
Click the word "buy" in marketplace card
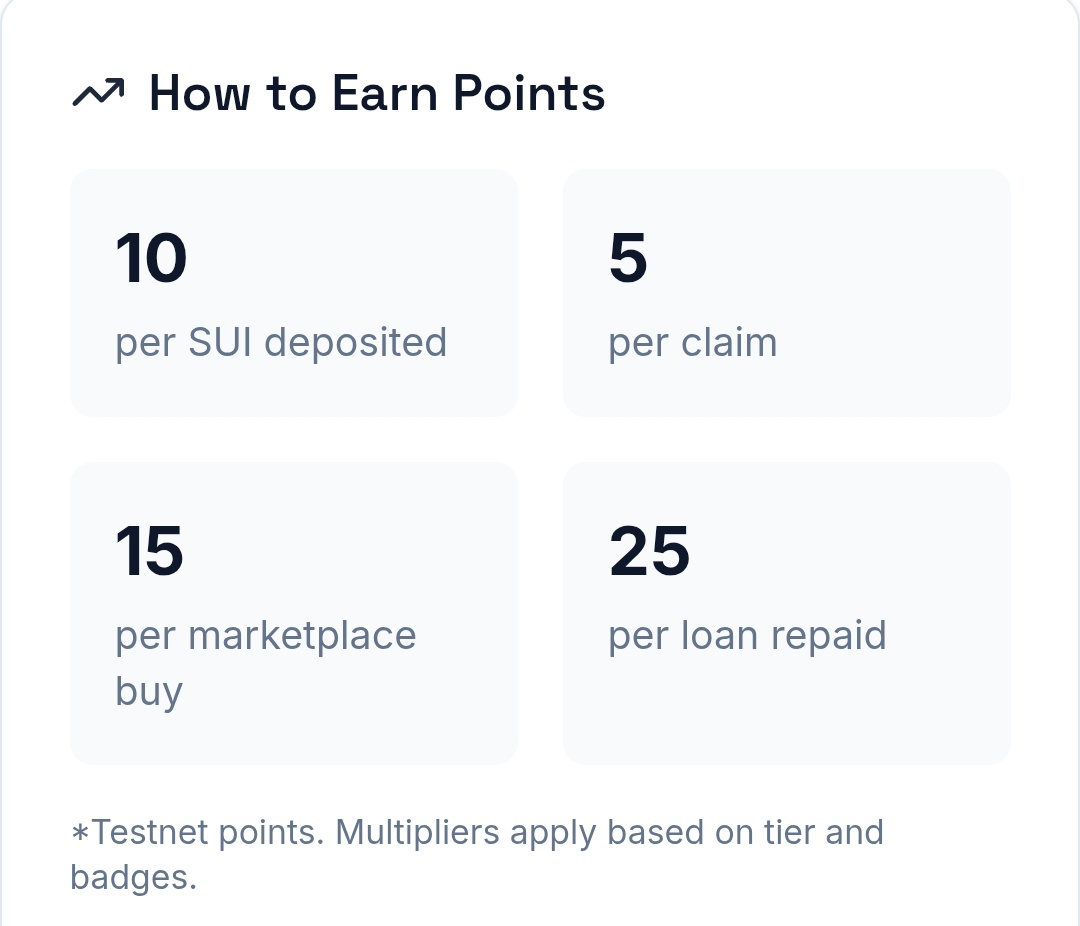[x=149, y=692]
